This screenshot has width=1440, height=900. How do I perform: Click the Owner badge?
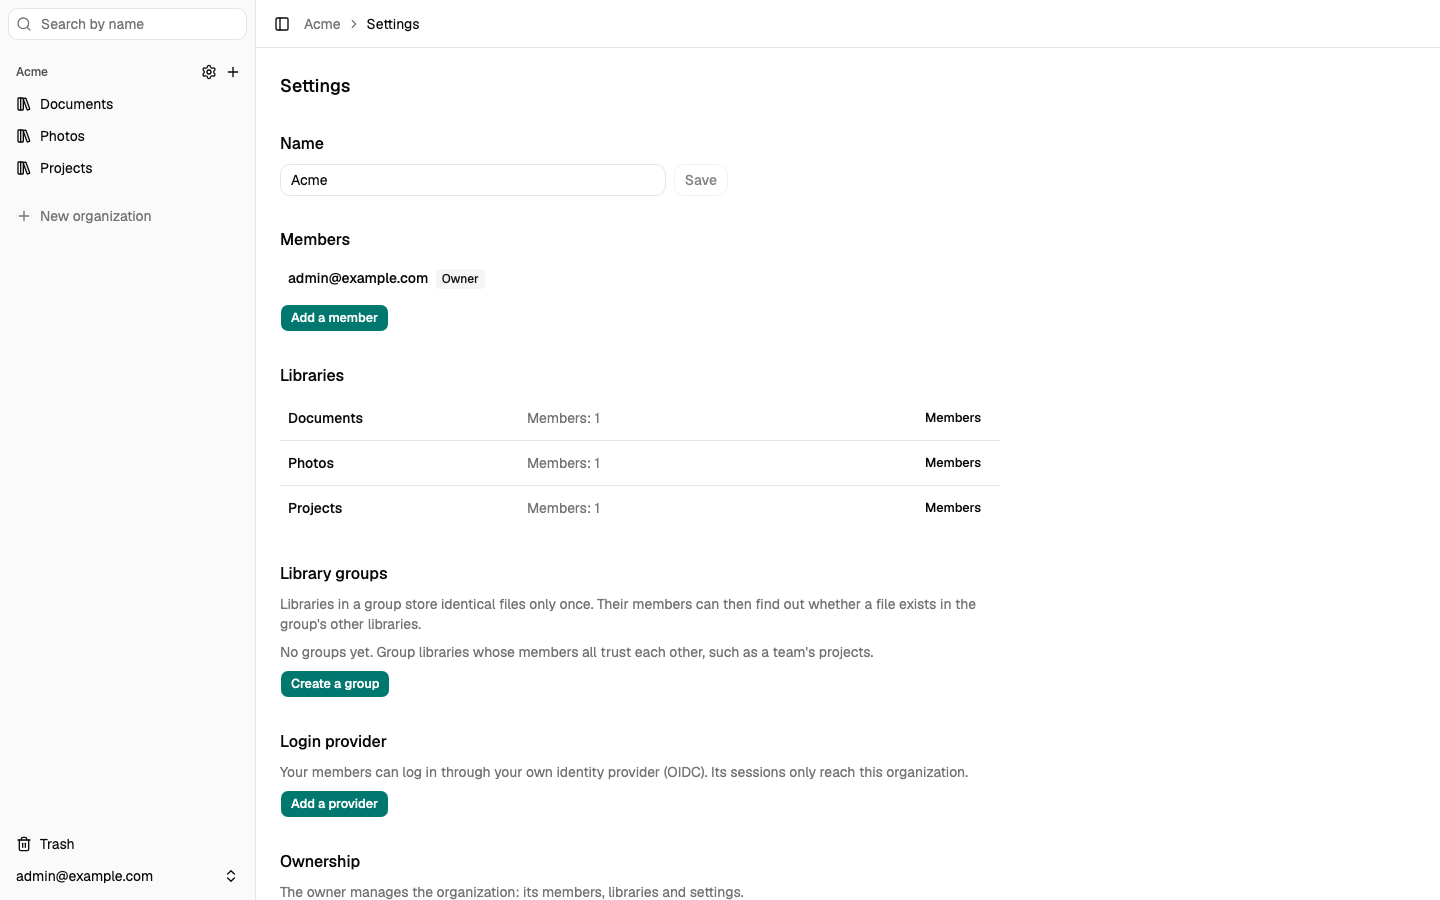coord(460,279)
